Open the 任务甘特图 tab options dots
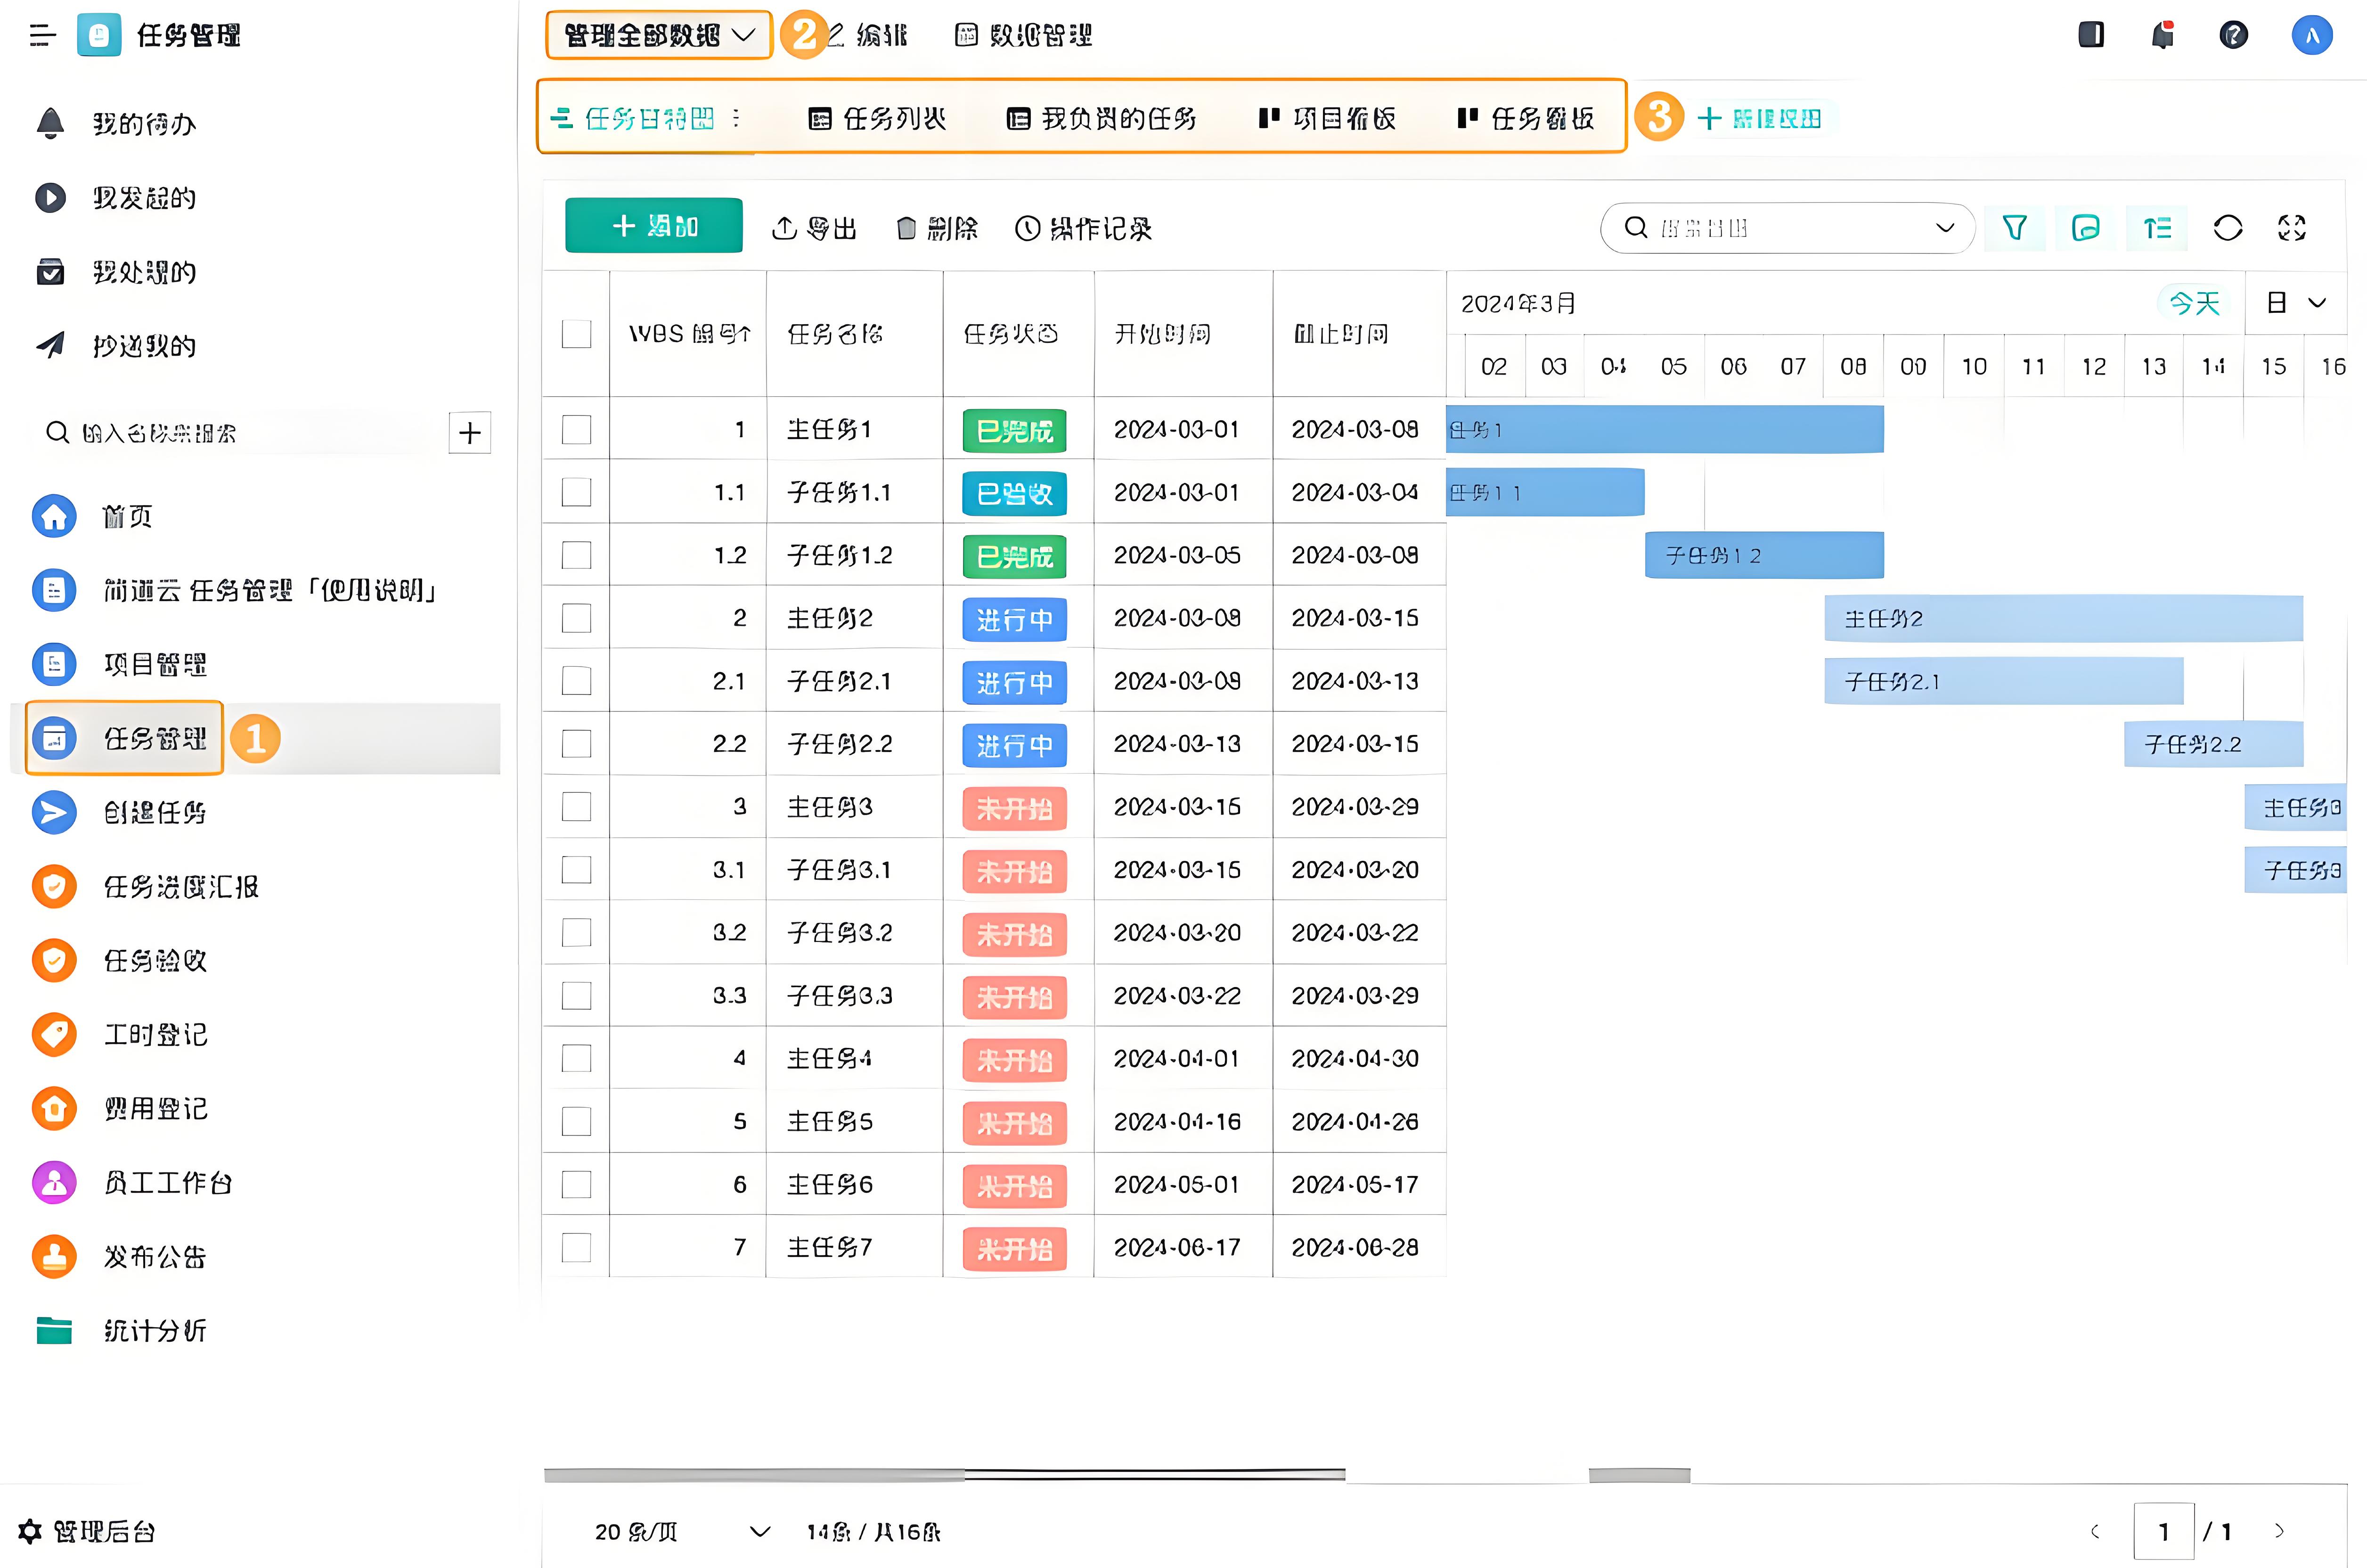 pos(736,118)
